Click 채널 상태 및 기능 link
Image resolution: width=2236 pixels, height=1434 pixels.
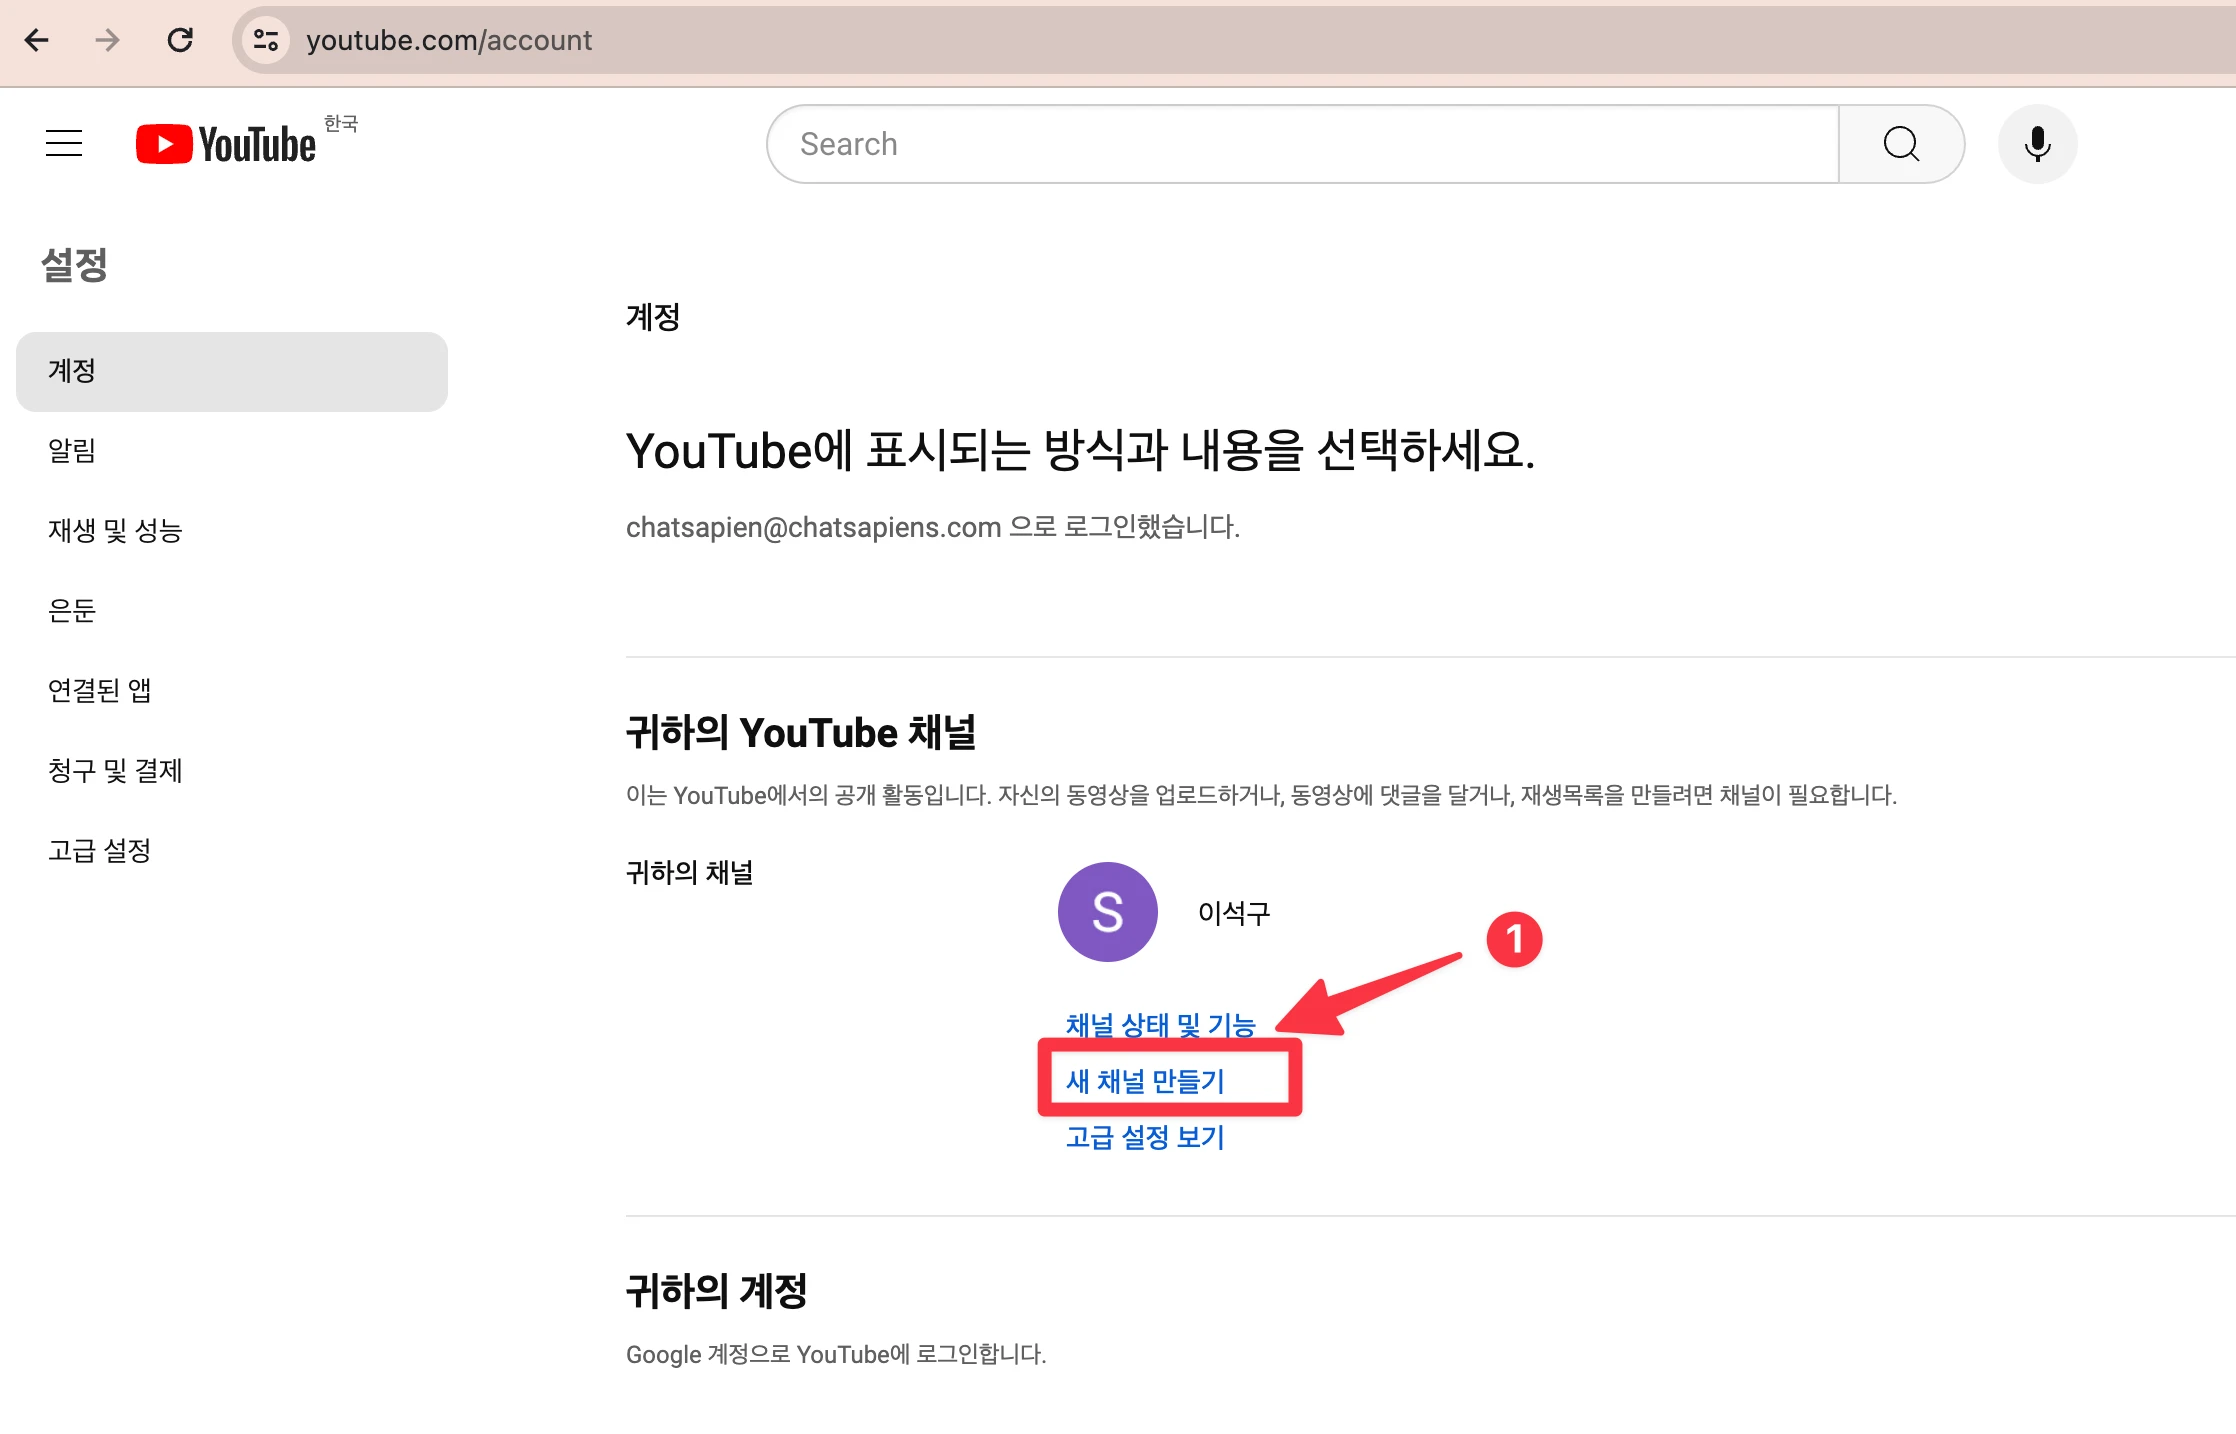[x=1160, y=1024]
